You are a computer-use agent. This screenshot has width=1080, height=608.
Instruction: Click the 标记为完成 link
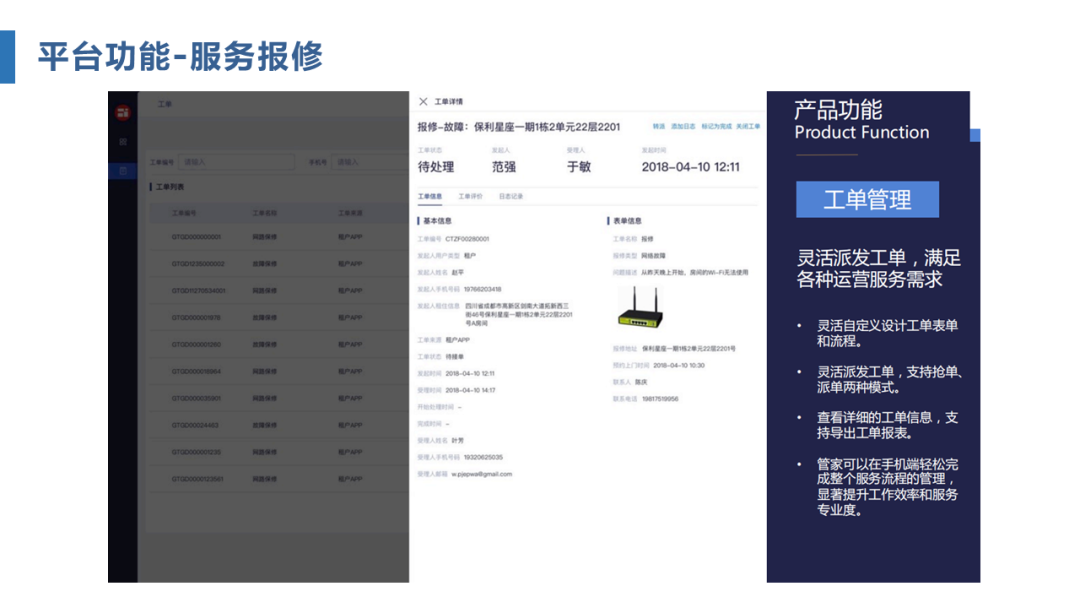(x=716, y=127)
